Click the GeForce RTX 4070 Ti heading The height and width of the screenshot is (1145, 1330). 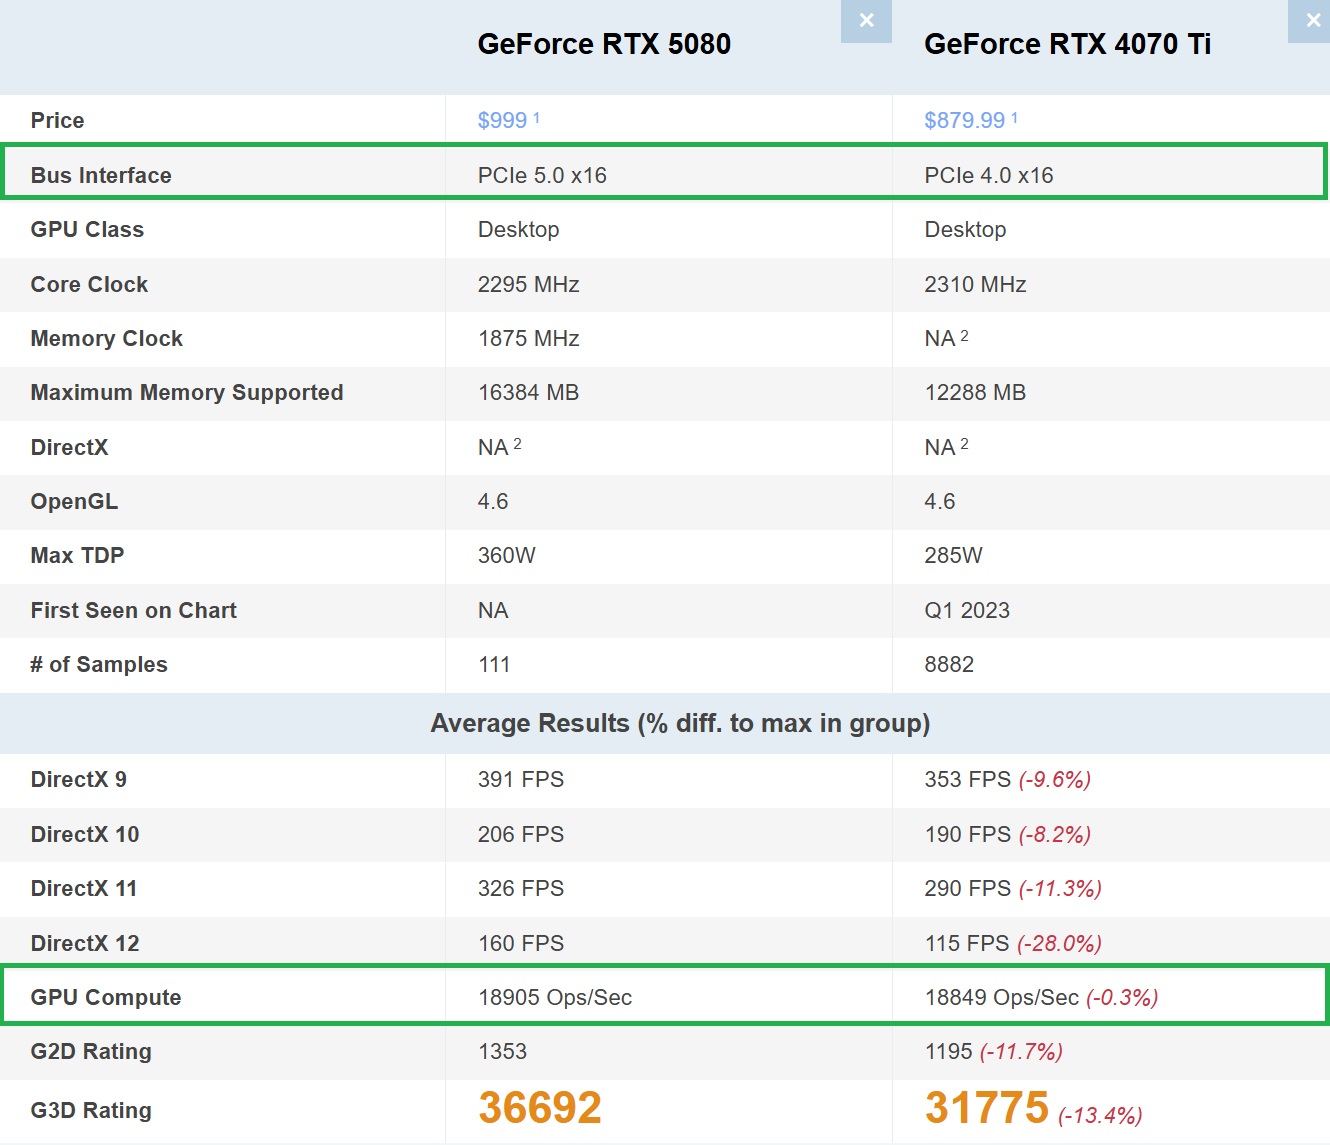coord(1067,44)
